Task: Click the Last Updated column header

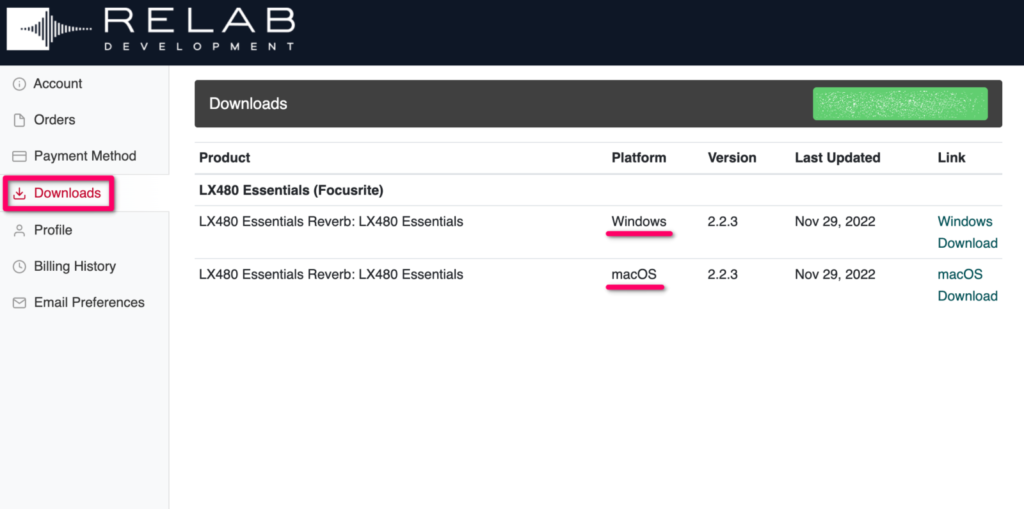Action: [837, 157]
